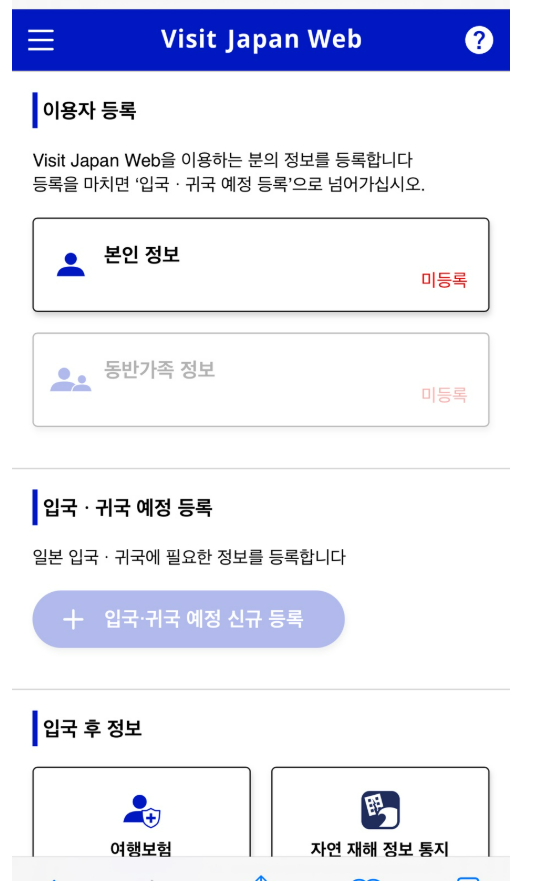Click the 입국 후 정보 section heading
The image size is (547, 881).
[92, 728]
